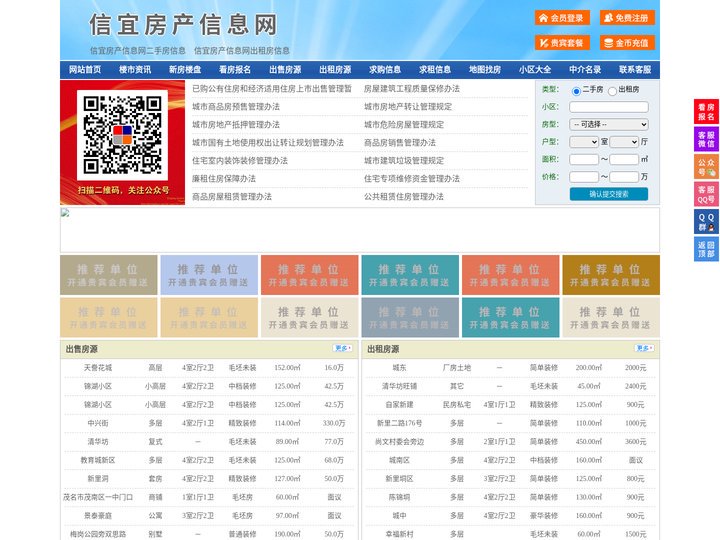Open the 室 count dropdown

pyautogui.click(x=584, y=142)
